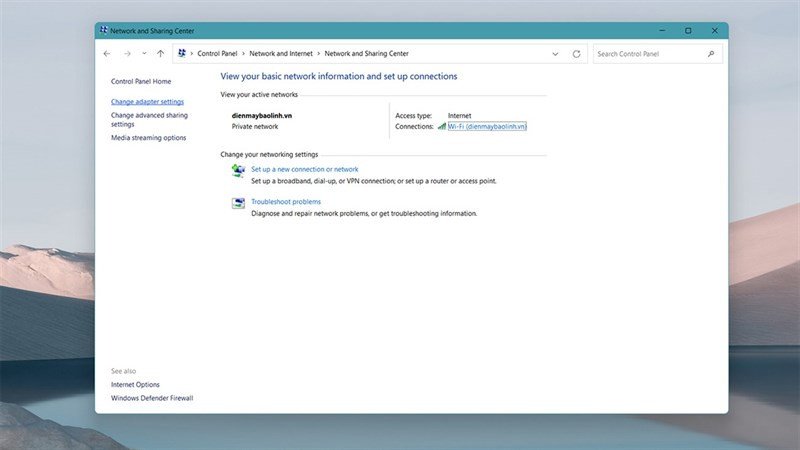Click the new connection setup icon
Image resolution: width=800 pixels, height=450 pixels.
pyautogui.click(x=238, y=170)
